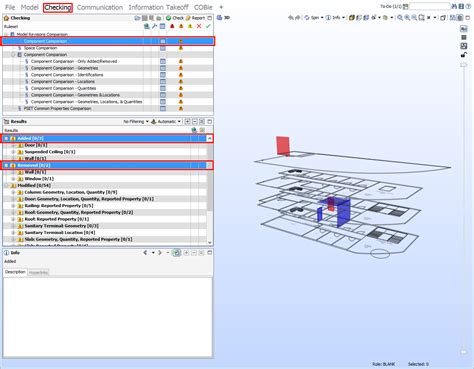Toggle the yellow low severity triangle filter
The height and width of the screenshot is (369, 474).
pos(190,26)
